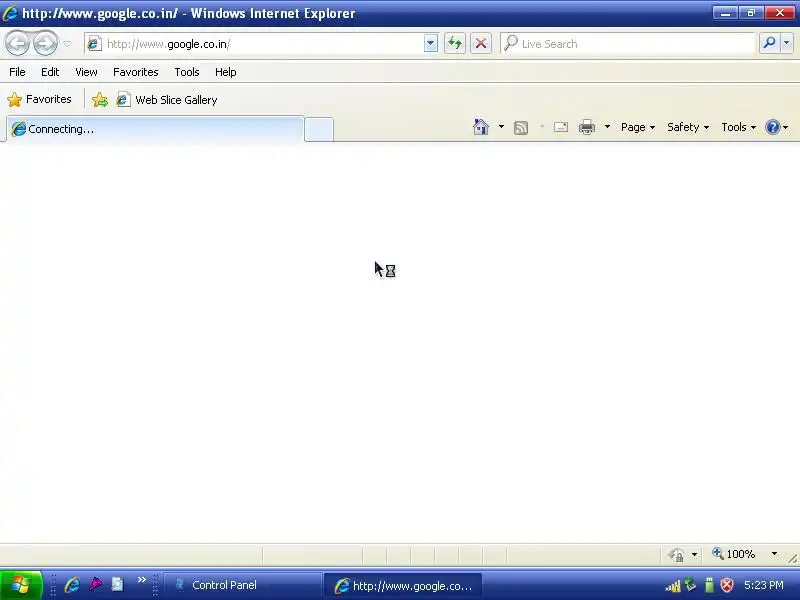The image size is (800, 600).
Task: Switch to Control Panel taskbar button
Action: click(243, 585)
